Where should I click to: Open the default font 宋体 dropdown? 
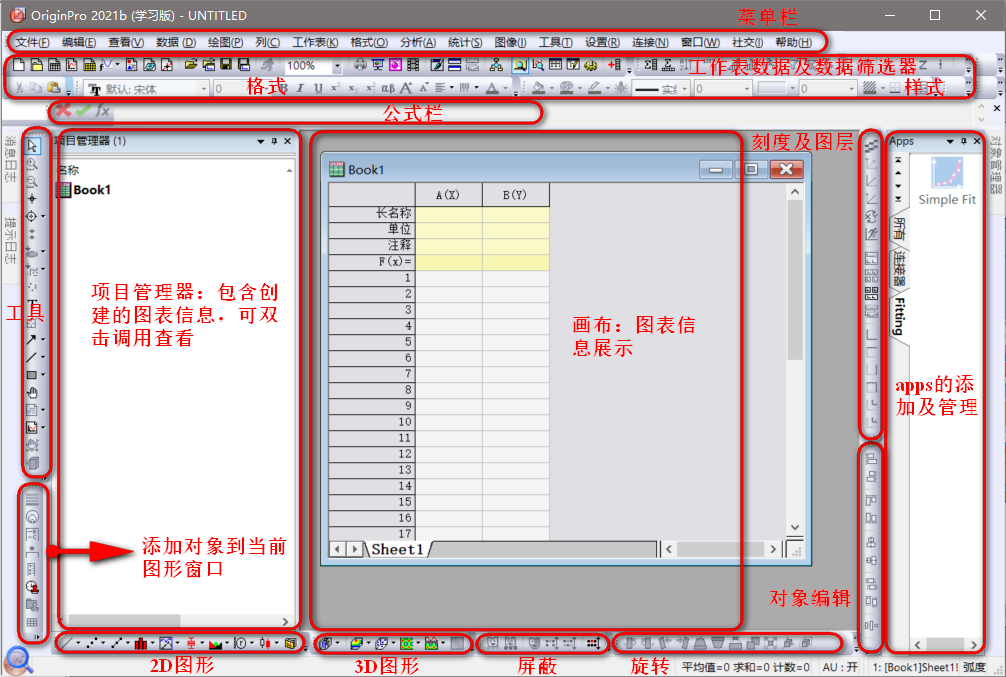(x=204, y=89)
